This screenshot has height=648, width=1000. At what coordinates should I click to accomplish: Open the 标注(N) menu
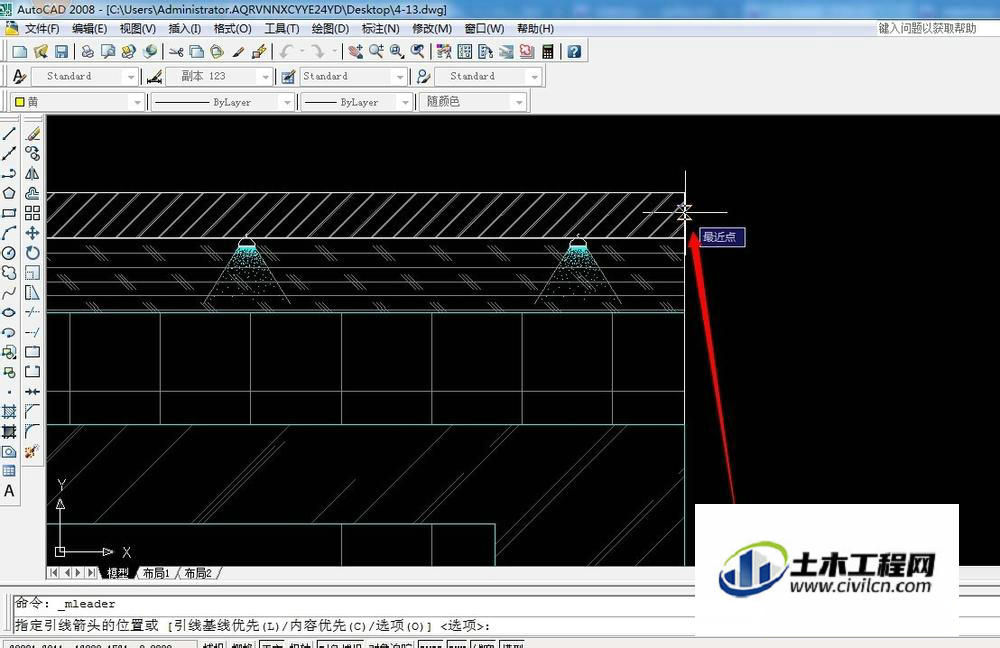(x=380, y=29)
